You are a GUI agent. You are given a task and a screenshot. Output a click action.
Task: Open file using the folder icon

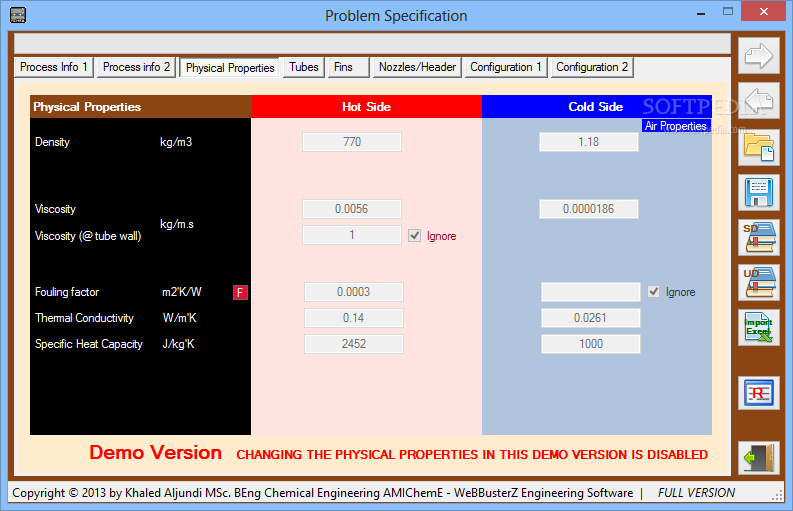pos(759,147)
